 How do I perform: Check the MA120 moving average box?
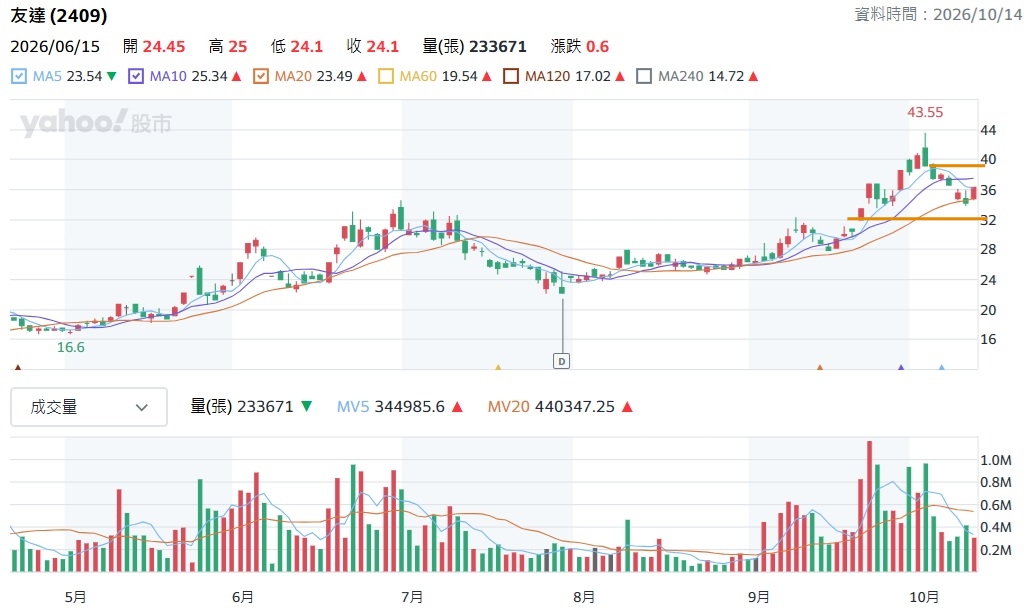point(511,76)
